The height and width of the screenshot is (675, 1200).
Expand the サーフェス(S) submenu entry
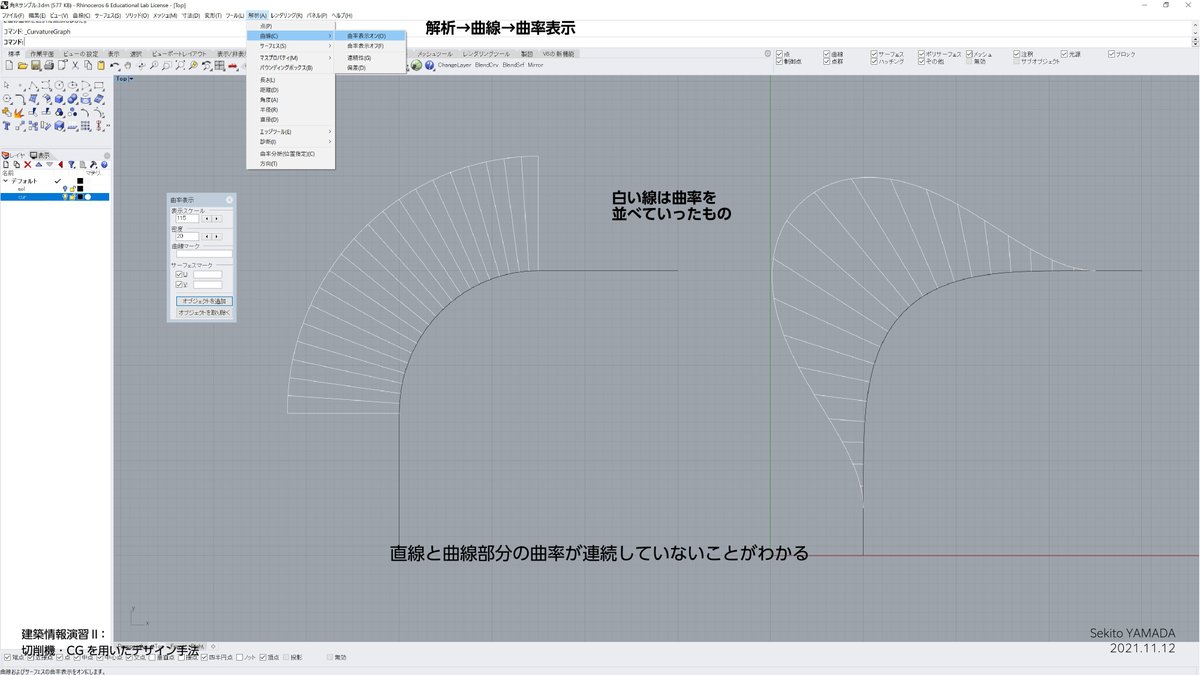tap(290, 46)
